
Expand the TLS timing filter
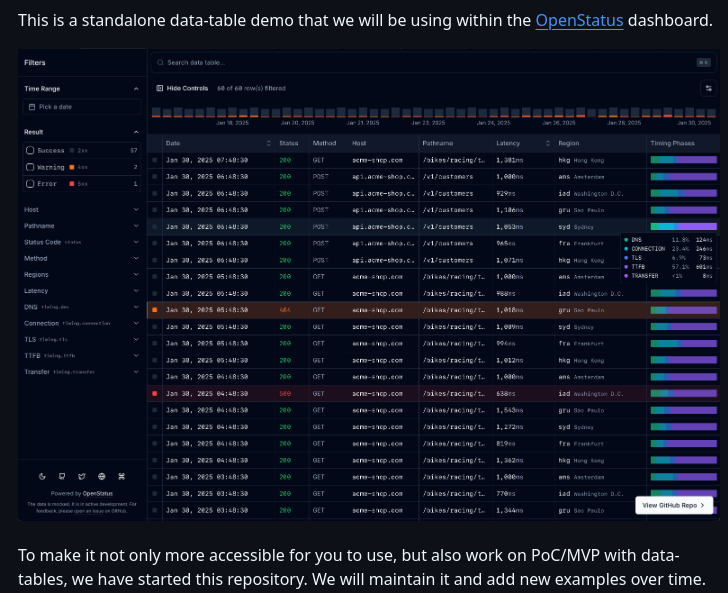coord(81,339)
